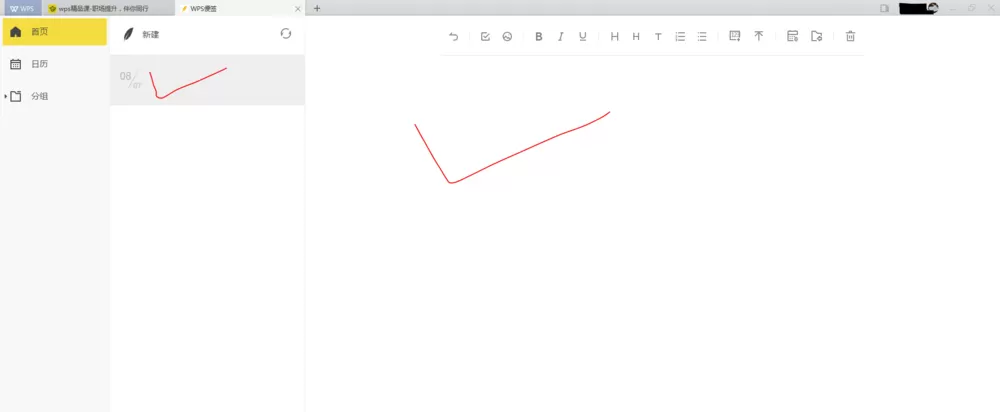This screenshot has width=1000, height=412.
Task: Set a calendar reminder for note
Action: tap(793, 36)
